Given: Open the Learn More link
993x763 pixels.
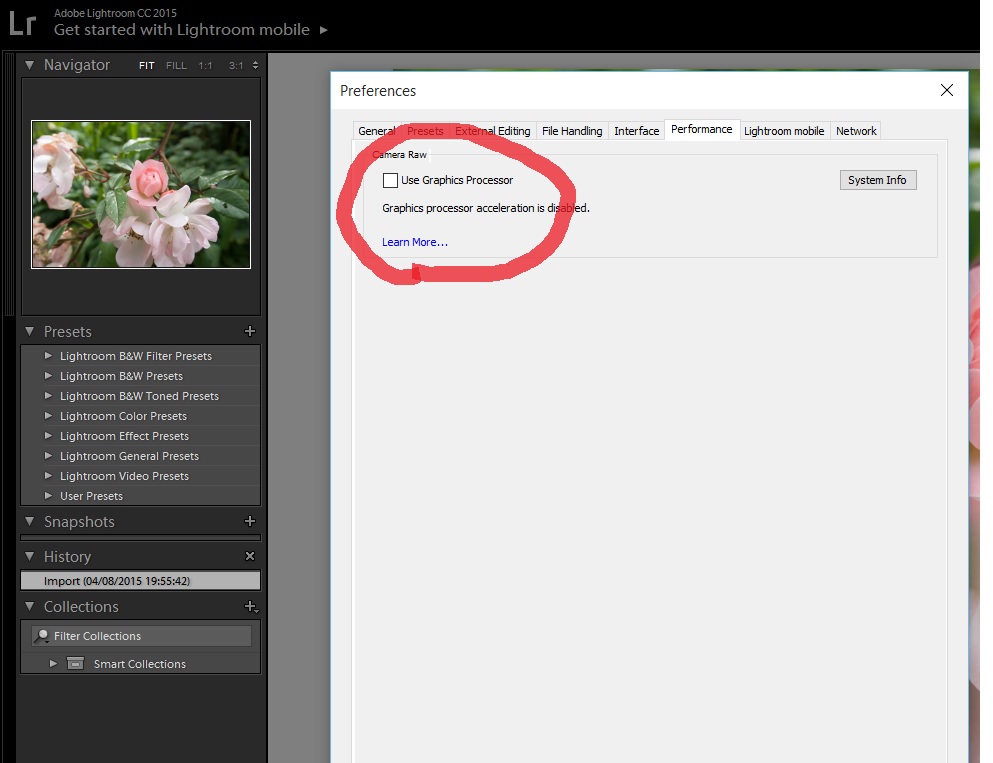Looking at the screenshot, I should point(415,242).
